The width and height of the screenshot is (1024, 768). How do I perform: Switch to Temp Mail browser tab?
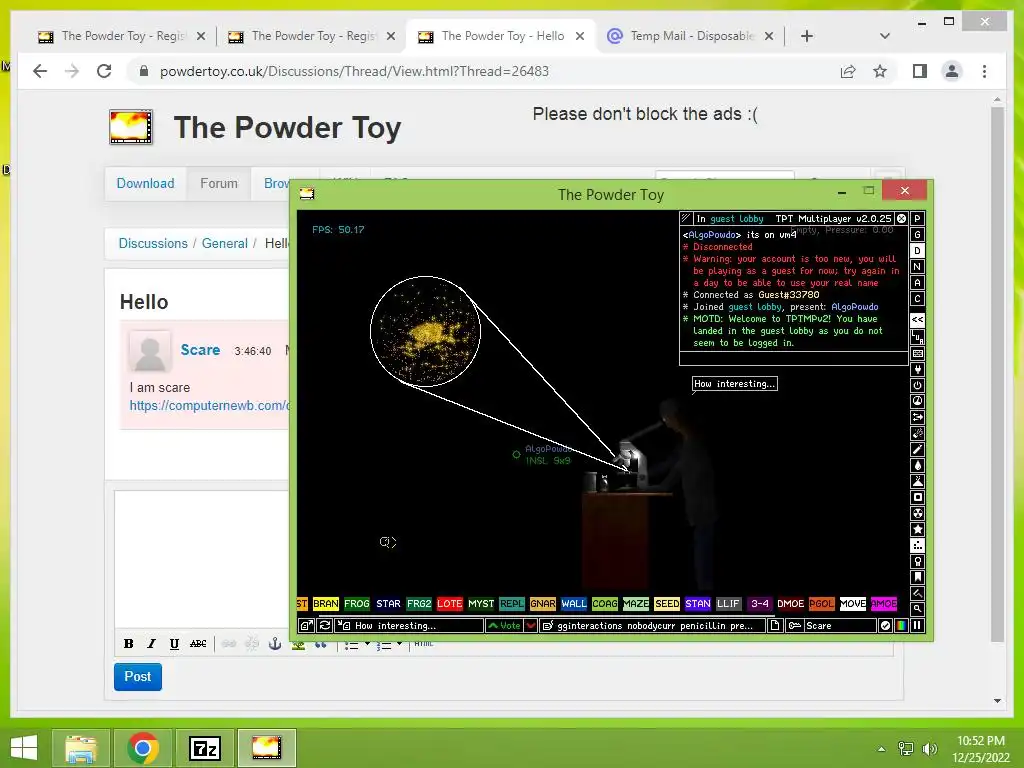coord(692,36)
